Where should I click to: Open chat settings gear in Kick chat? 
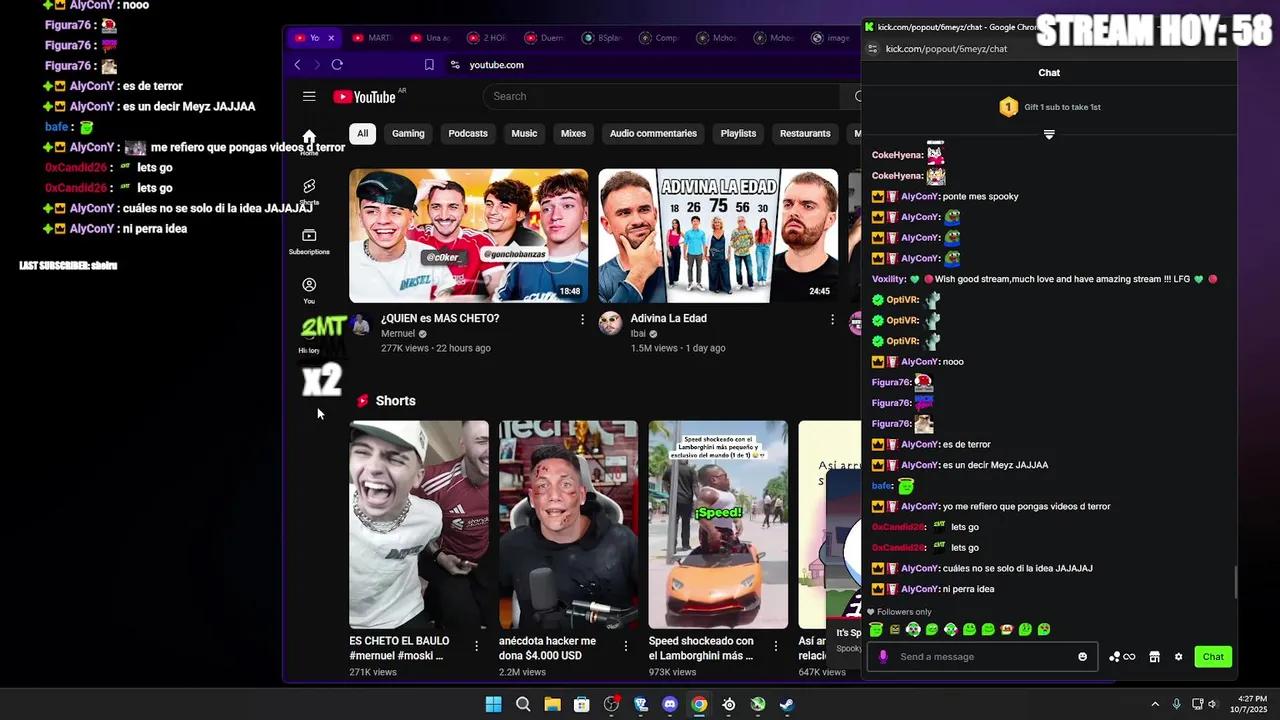click(x=1178, y=657)
